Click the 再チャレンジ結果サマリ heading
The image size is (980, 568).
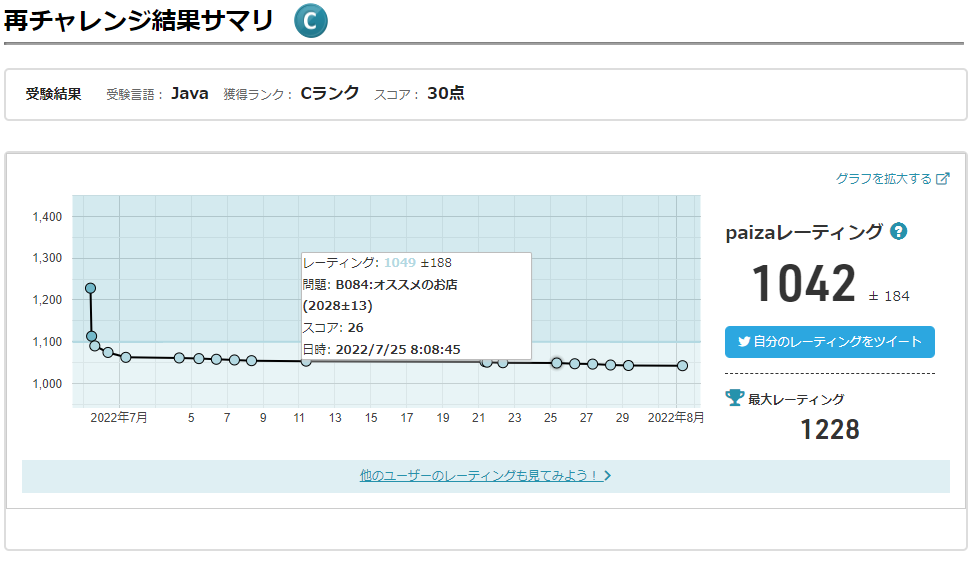coord(139,21)
